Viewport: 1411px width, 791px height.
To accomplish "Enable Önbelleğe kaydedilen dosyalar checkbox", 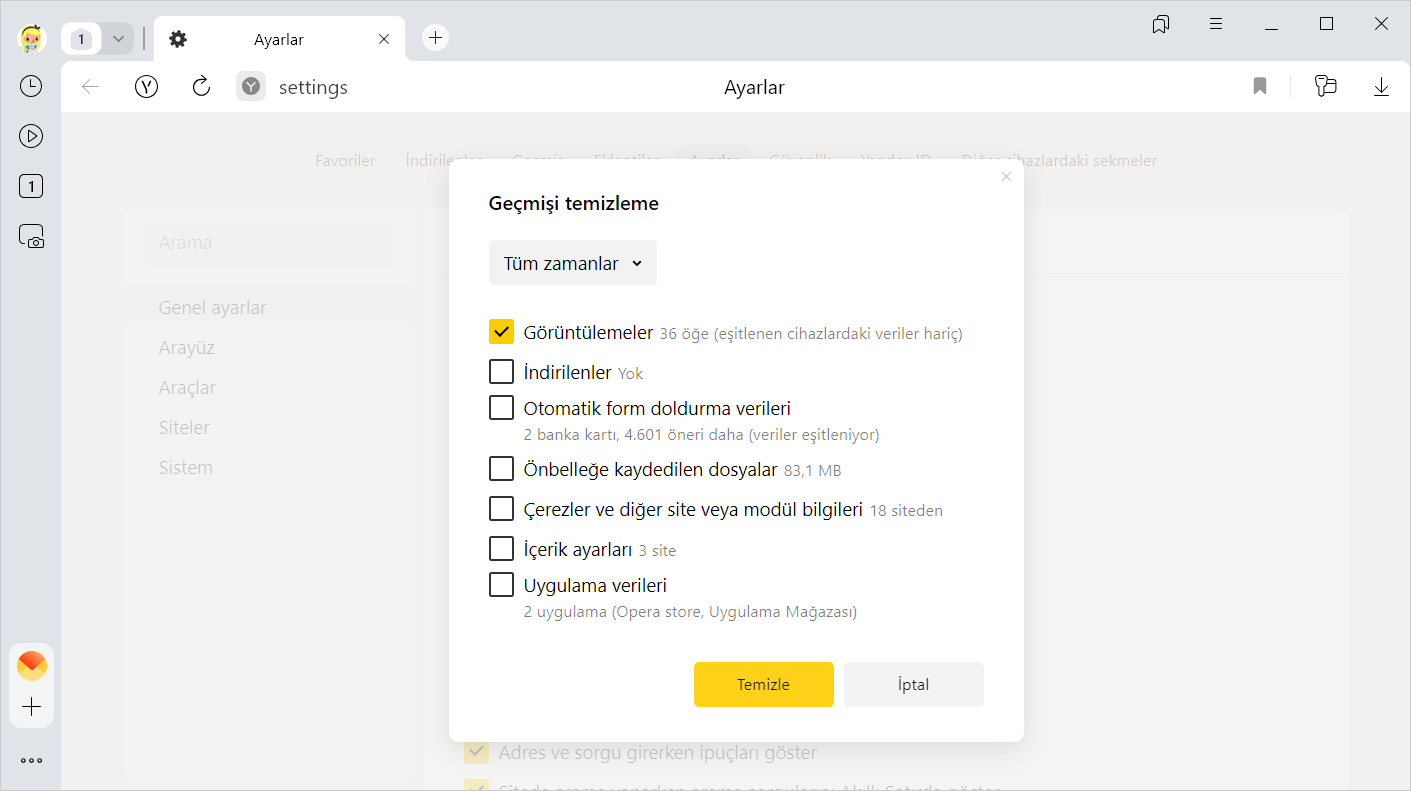I will pos(501,469).
